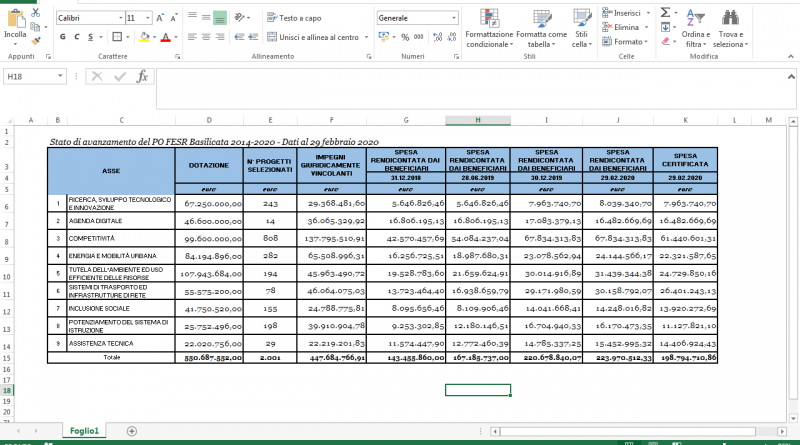Open underline style dropdown arrow
Image resolution: width=800 pixels, height=445 pixels.
(101, 37)
